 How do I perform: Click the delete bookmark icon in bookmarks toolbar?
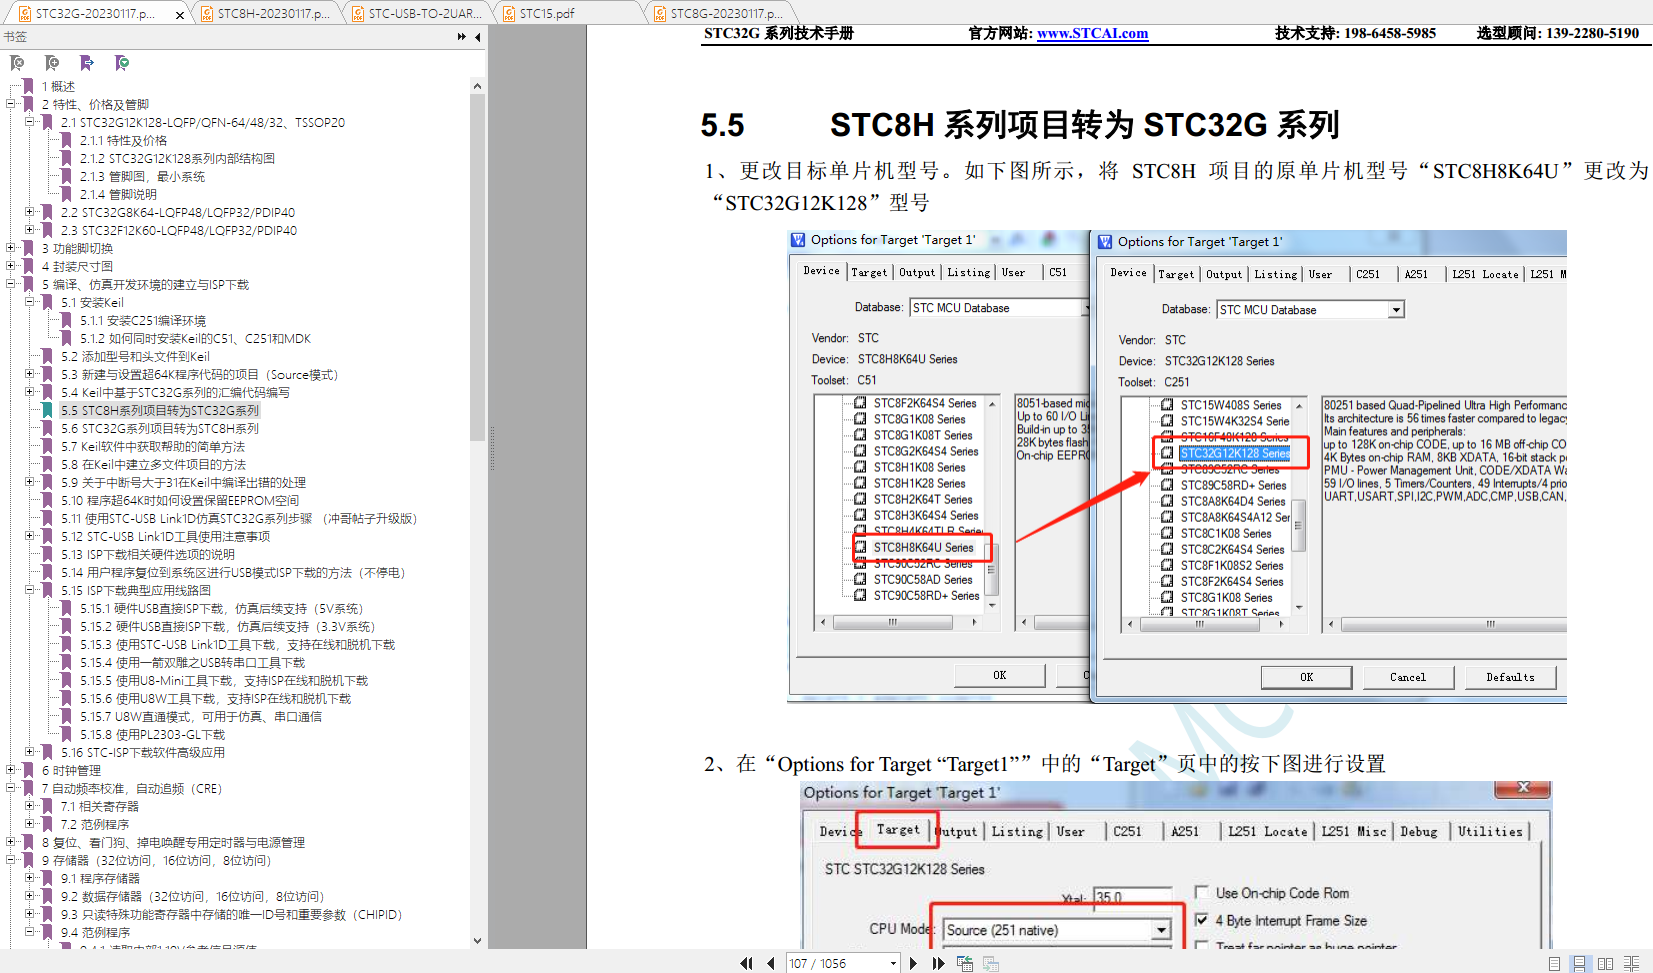click(17, 63)
